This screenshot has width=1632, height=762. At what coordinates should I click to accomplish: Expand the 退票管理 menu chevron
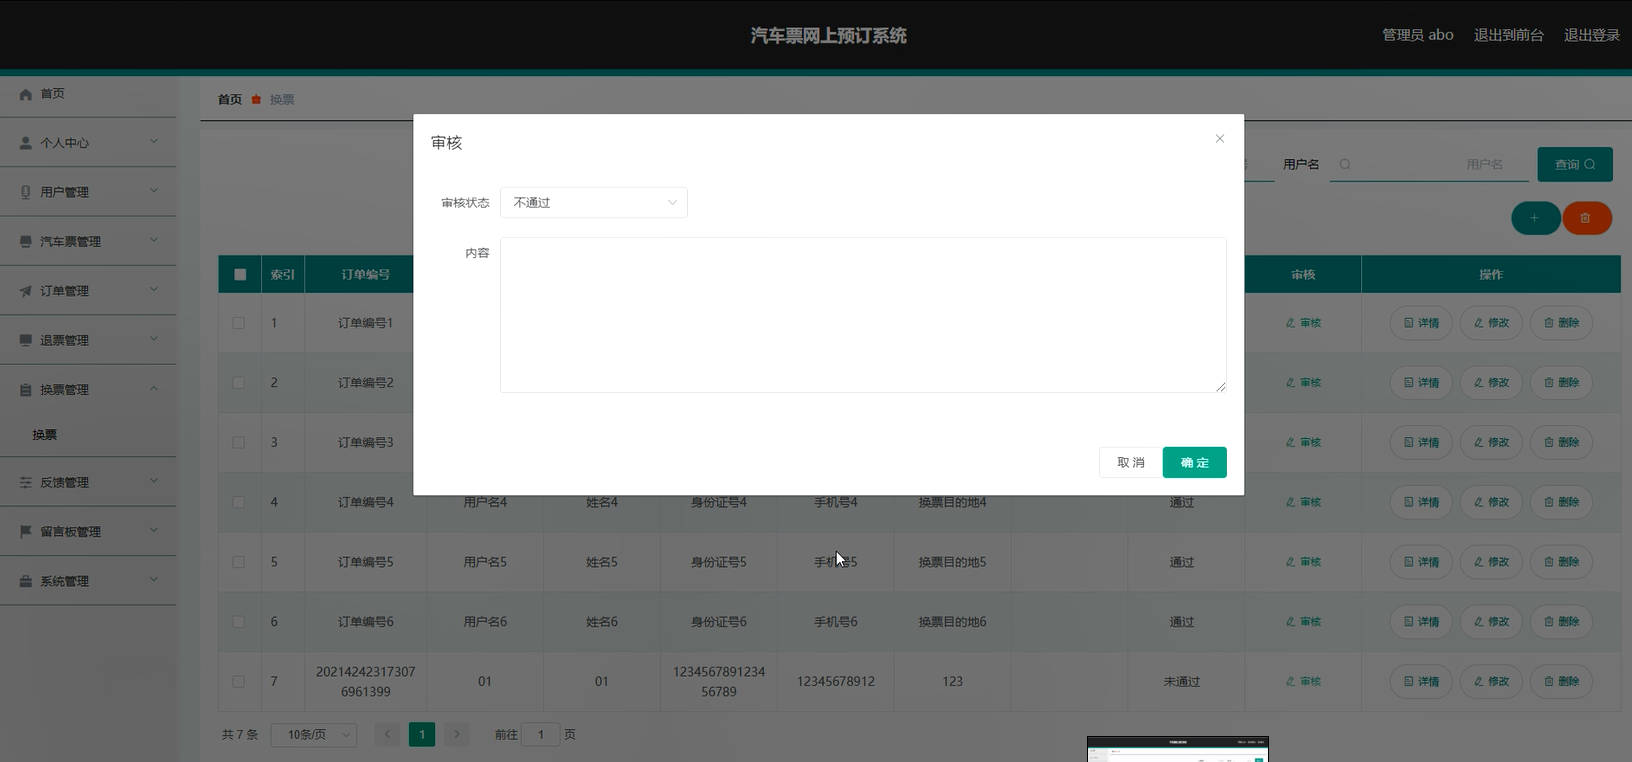pyautogui.click(x=154, y=338)
